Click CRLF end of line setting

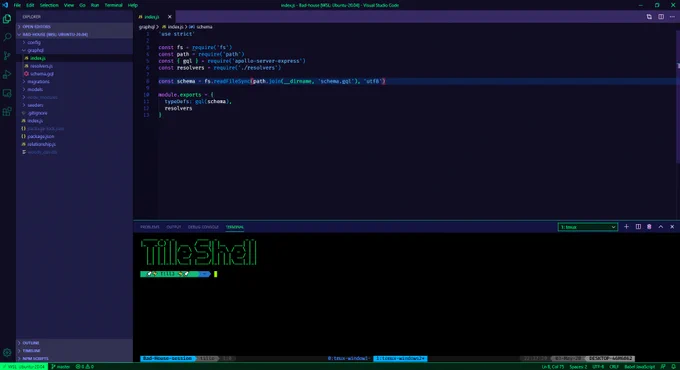pos(614,367)
